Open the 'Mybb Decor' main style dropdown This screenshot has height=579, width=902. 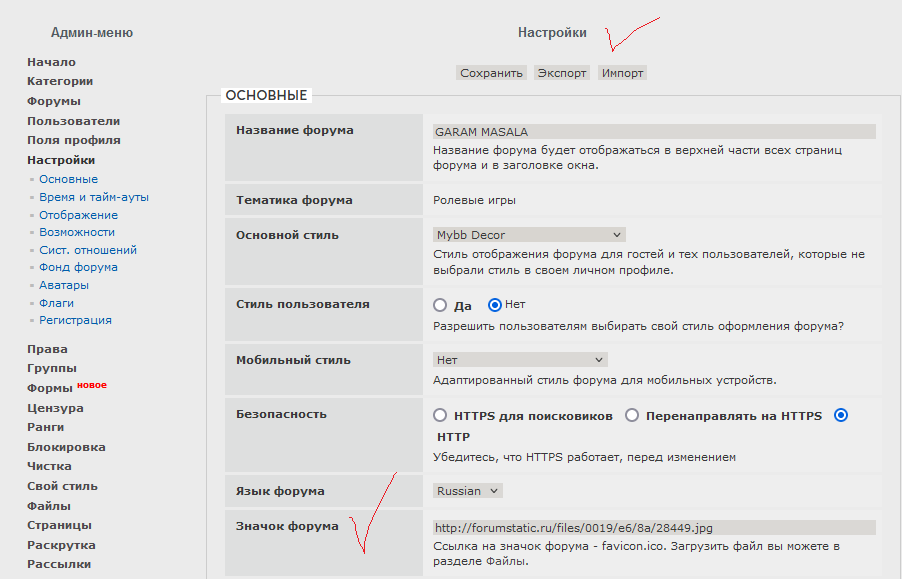(x=529, y=235)
